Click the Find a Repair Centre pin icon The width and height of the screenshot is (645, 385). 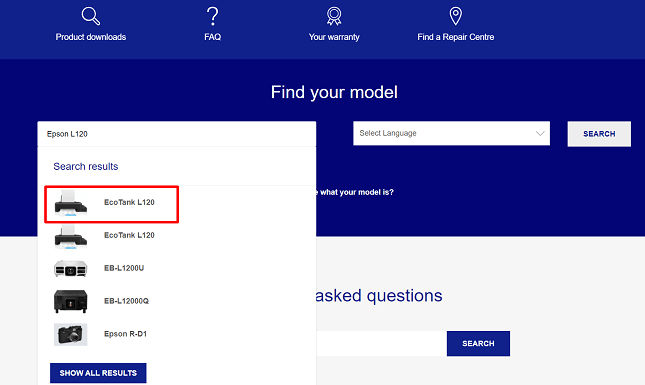(x=455, y=16)
